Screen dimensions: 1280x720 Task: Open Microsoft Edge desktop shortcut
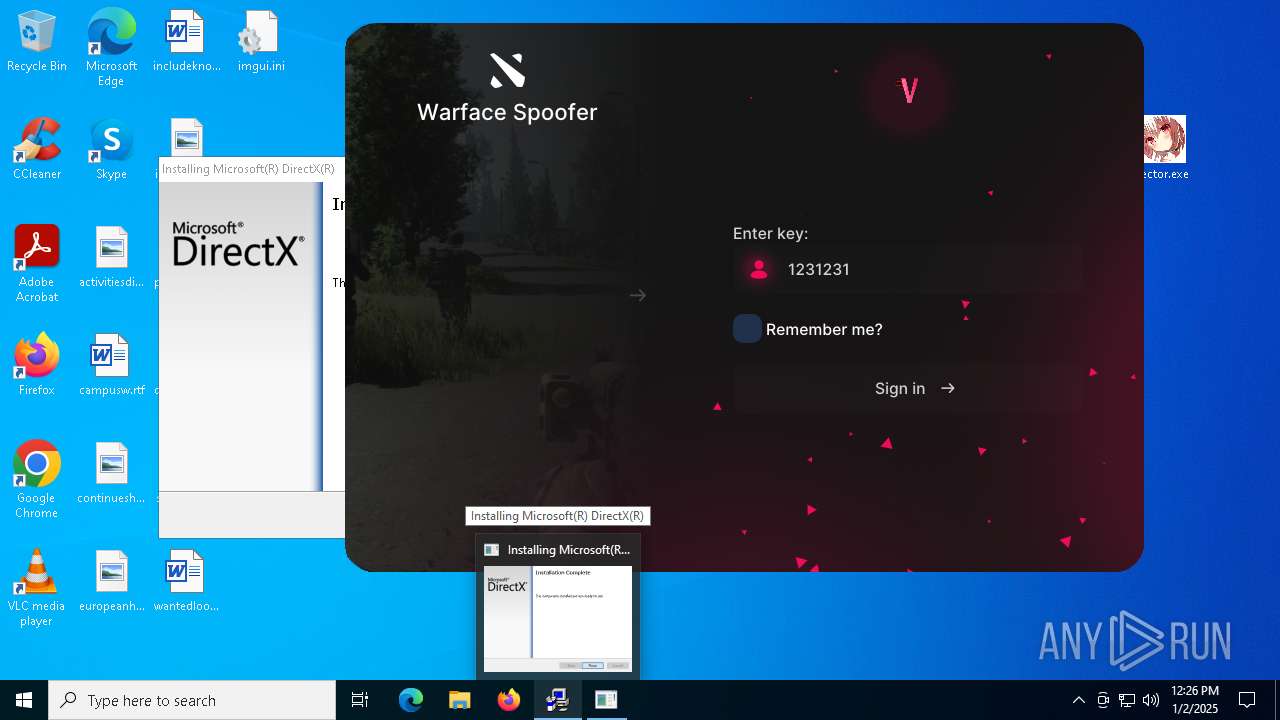(111, 48)
